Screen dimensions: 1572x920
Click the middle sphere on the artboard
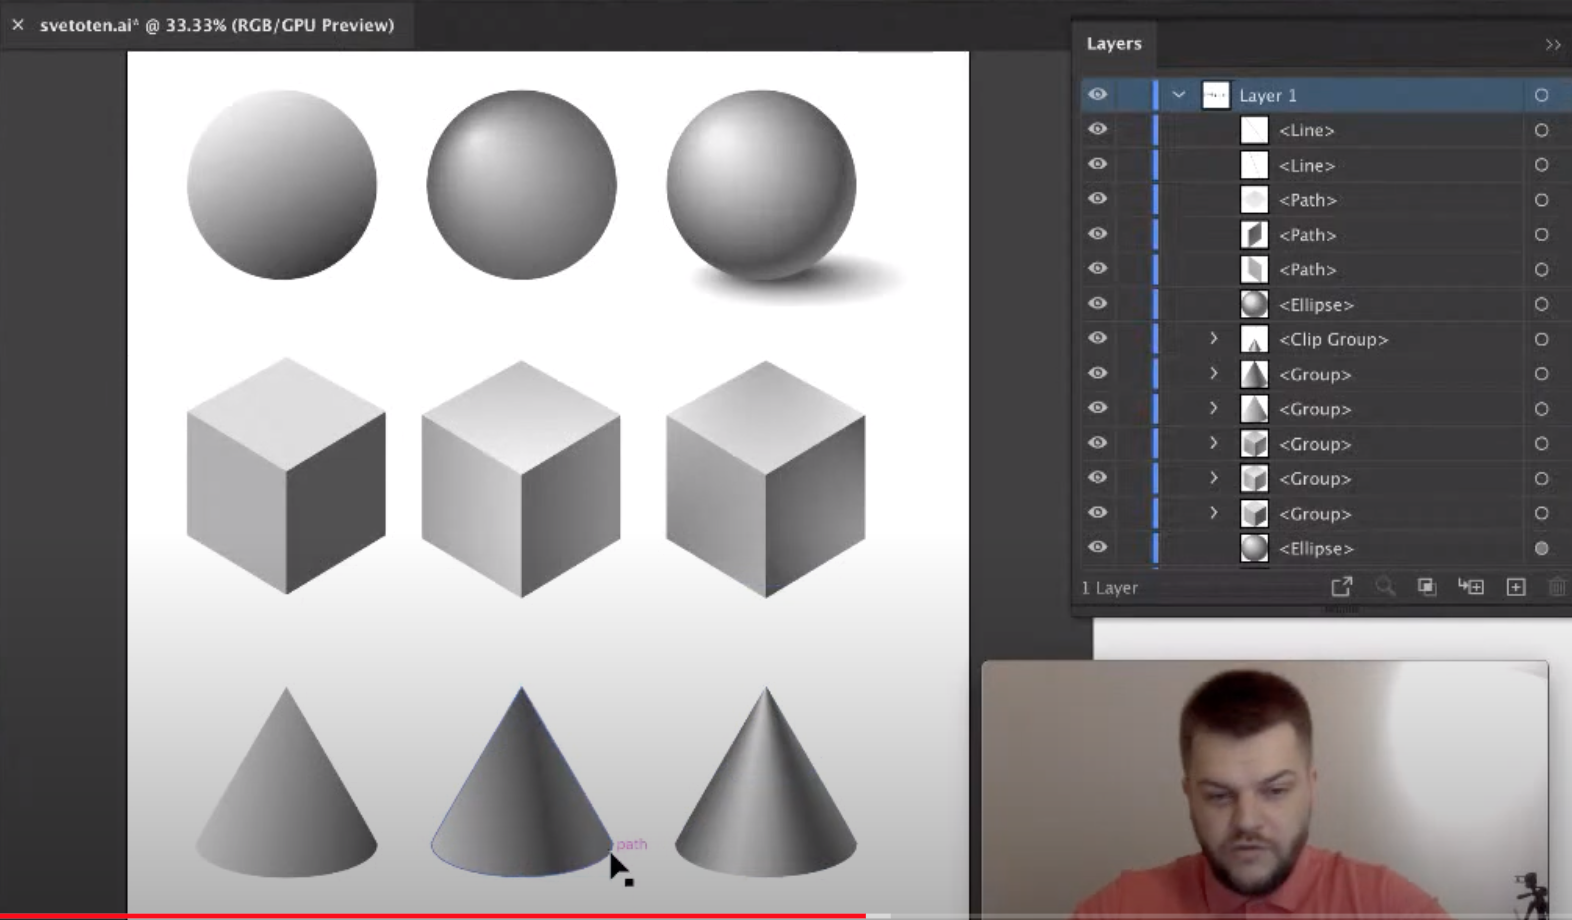pos(521,185)
